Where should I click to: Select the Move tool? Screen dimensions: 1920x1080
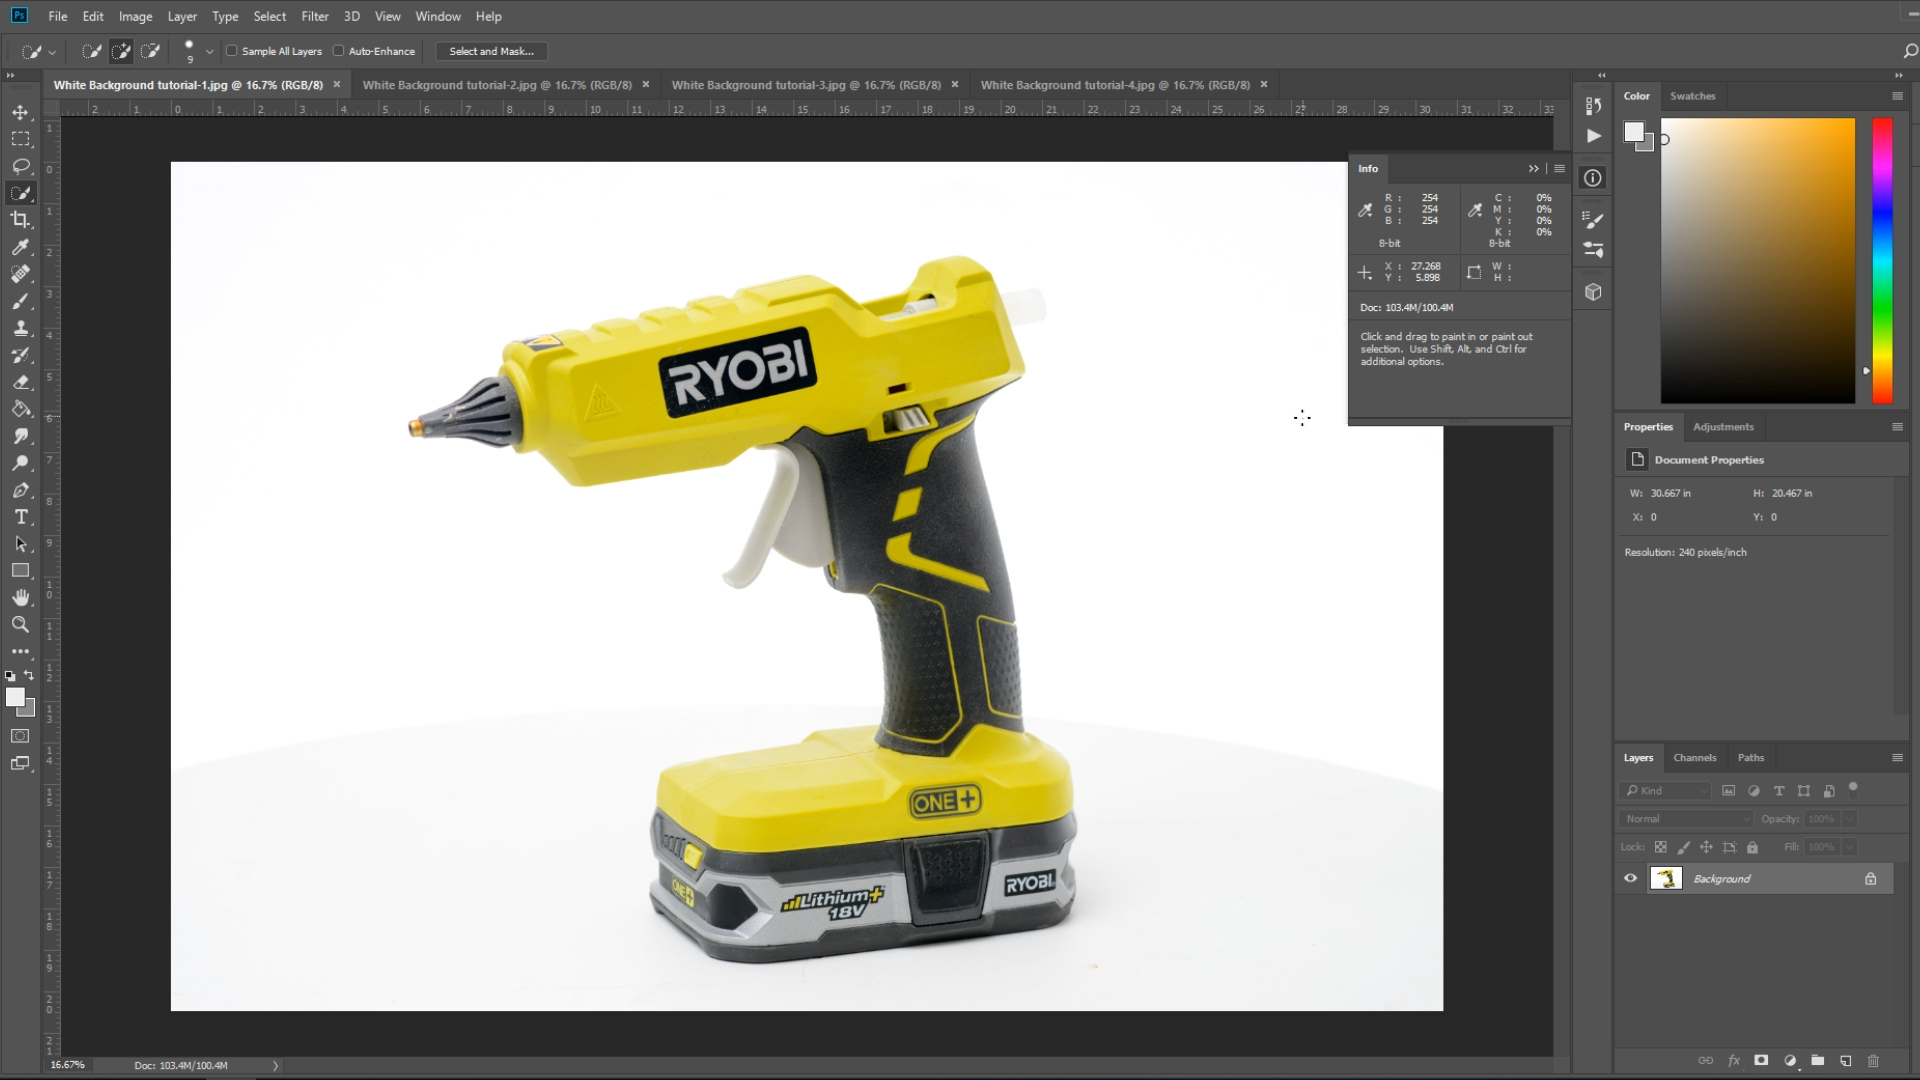(x=20, y=112)
